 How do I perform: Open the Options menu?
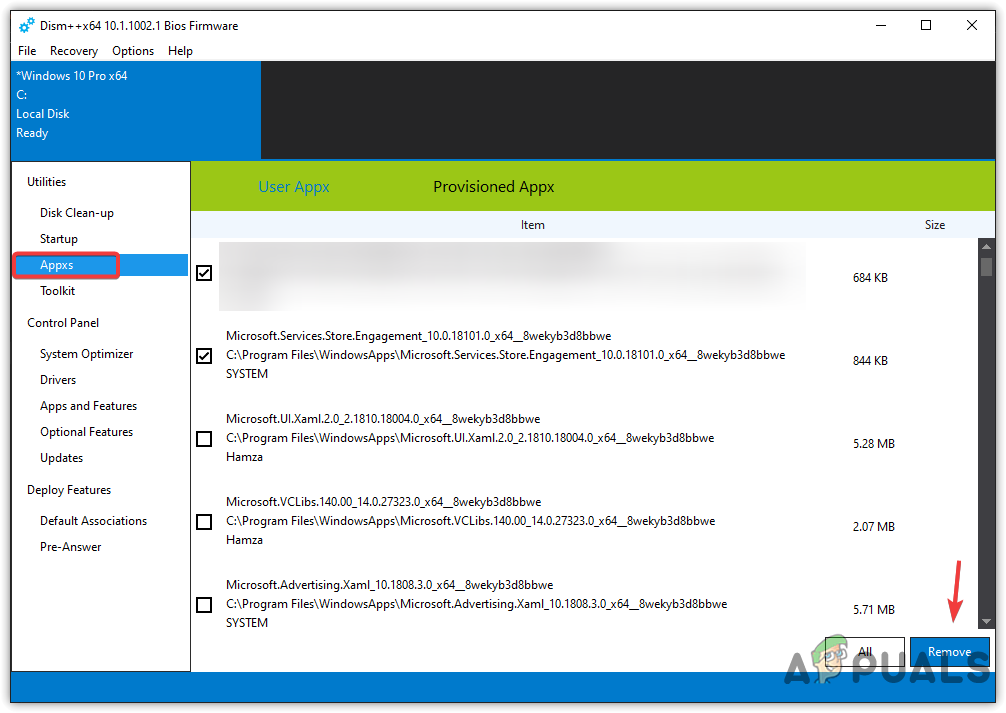[133, 50]
